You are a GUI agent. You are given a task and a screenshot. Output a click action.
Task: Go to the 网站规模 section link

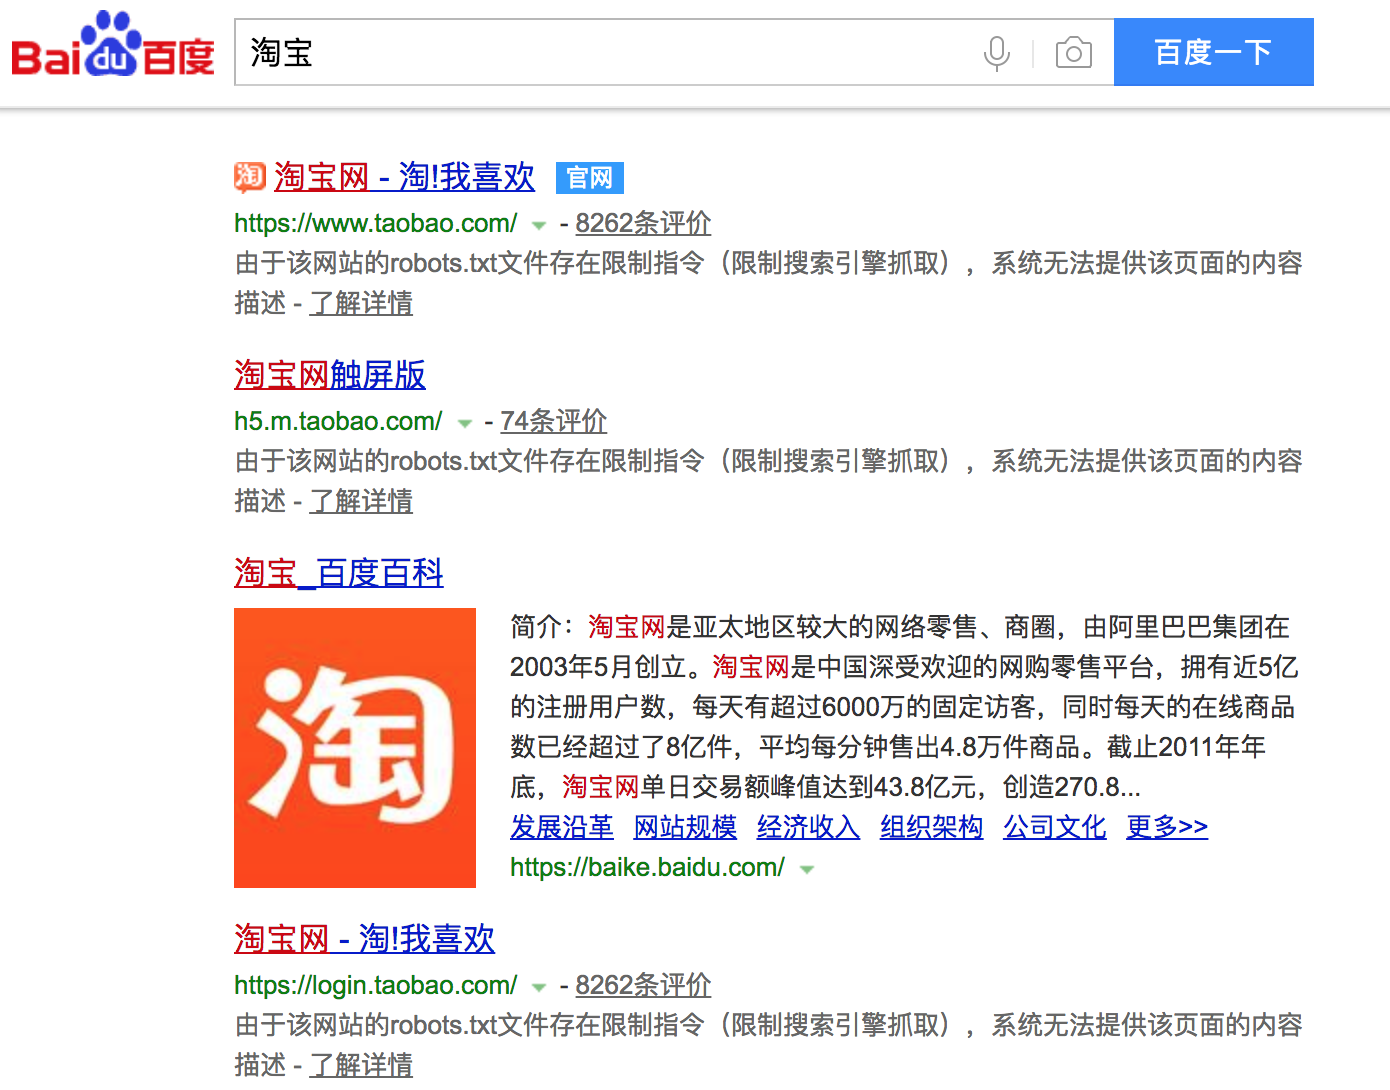pos(685,827)
